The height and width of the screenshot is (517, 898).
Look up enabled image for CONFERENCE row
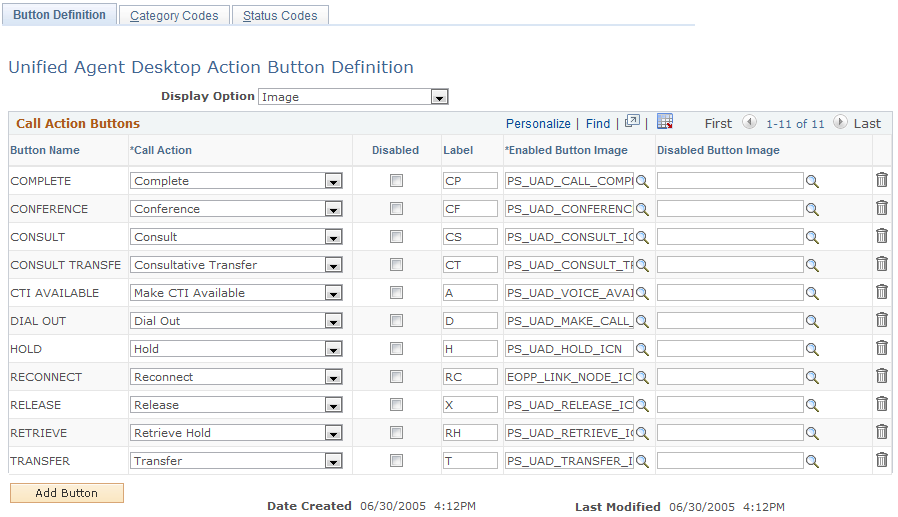click(642, 210)
